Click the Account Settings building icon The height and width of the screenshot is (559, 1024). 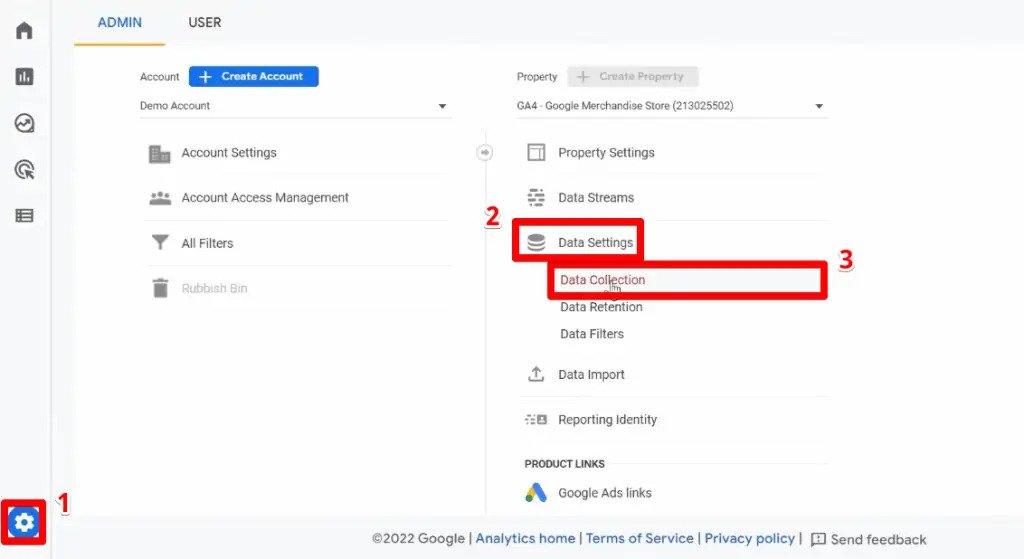[x=159, y=153]
